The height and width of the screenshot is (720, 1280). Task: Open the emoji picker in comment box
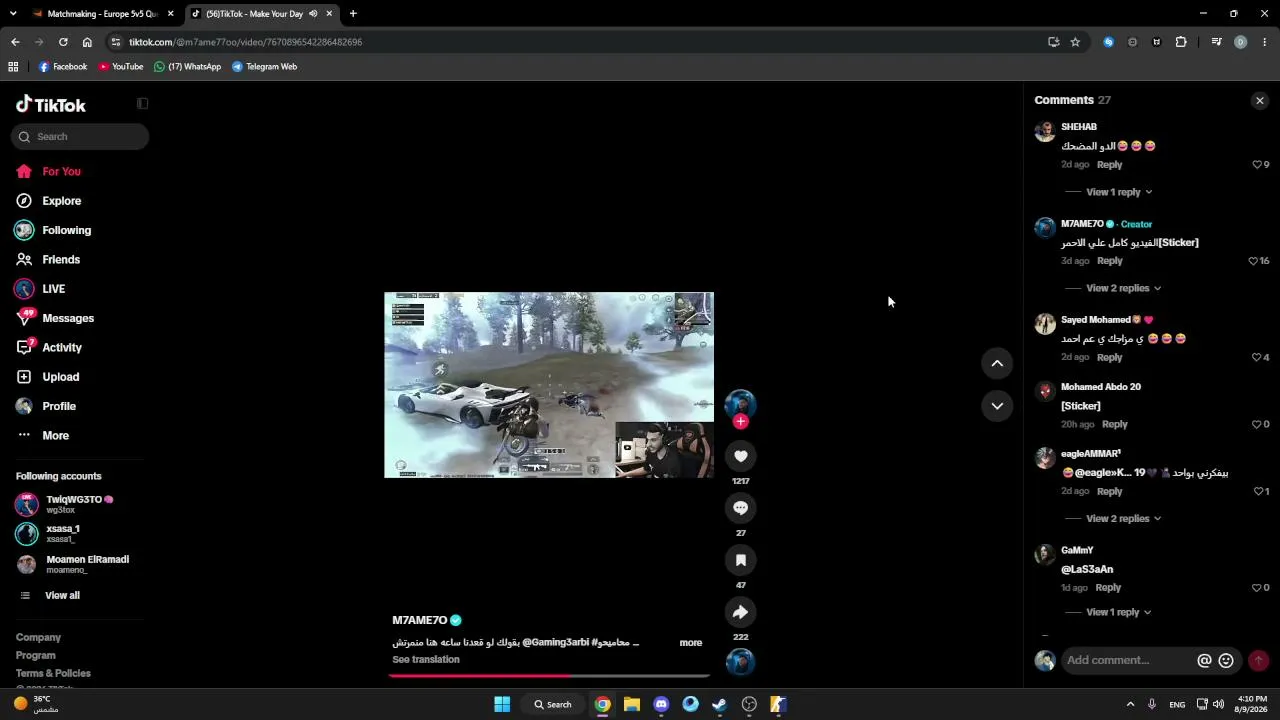[1226, 660]
